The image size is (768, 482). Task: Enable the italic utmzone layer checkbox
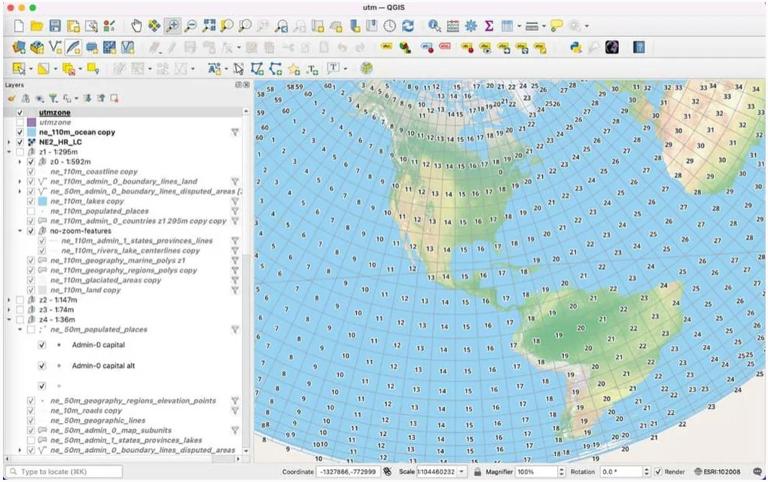[x=20, y=122]
